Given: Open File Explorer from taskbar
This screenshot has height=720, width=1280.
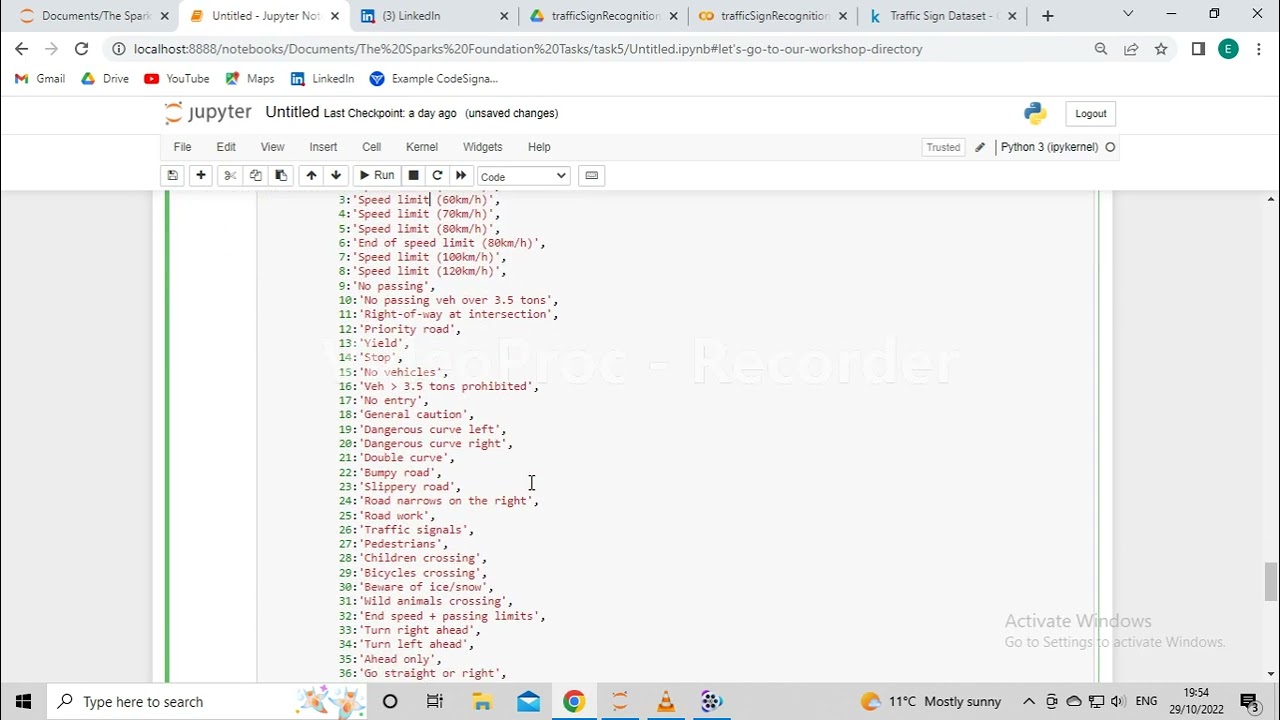Looking at the screenshot, I should 481,702.
